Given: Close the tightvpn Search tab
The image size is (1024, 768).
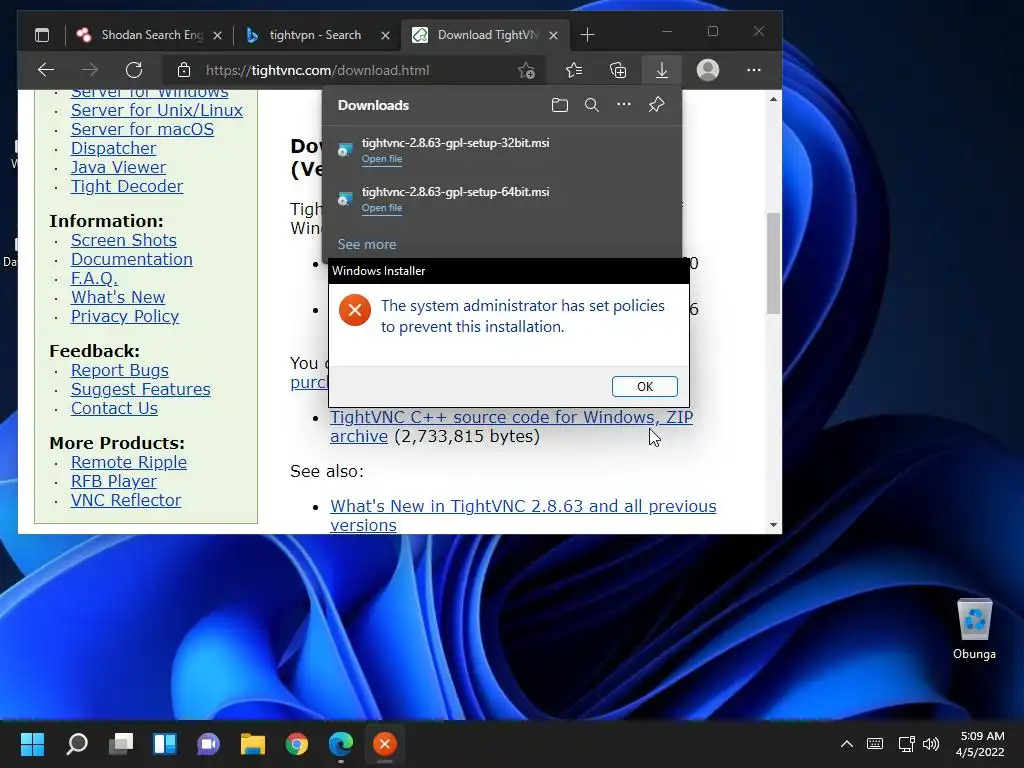Looking at the screenshot, I should [385, 35].
